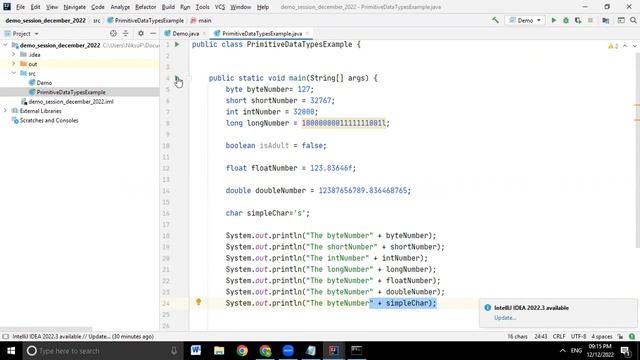The height and width of the screenshot is (360, 640).
Task: Go to previous highlighted problem arrow
Action: [x=625, y=46]
